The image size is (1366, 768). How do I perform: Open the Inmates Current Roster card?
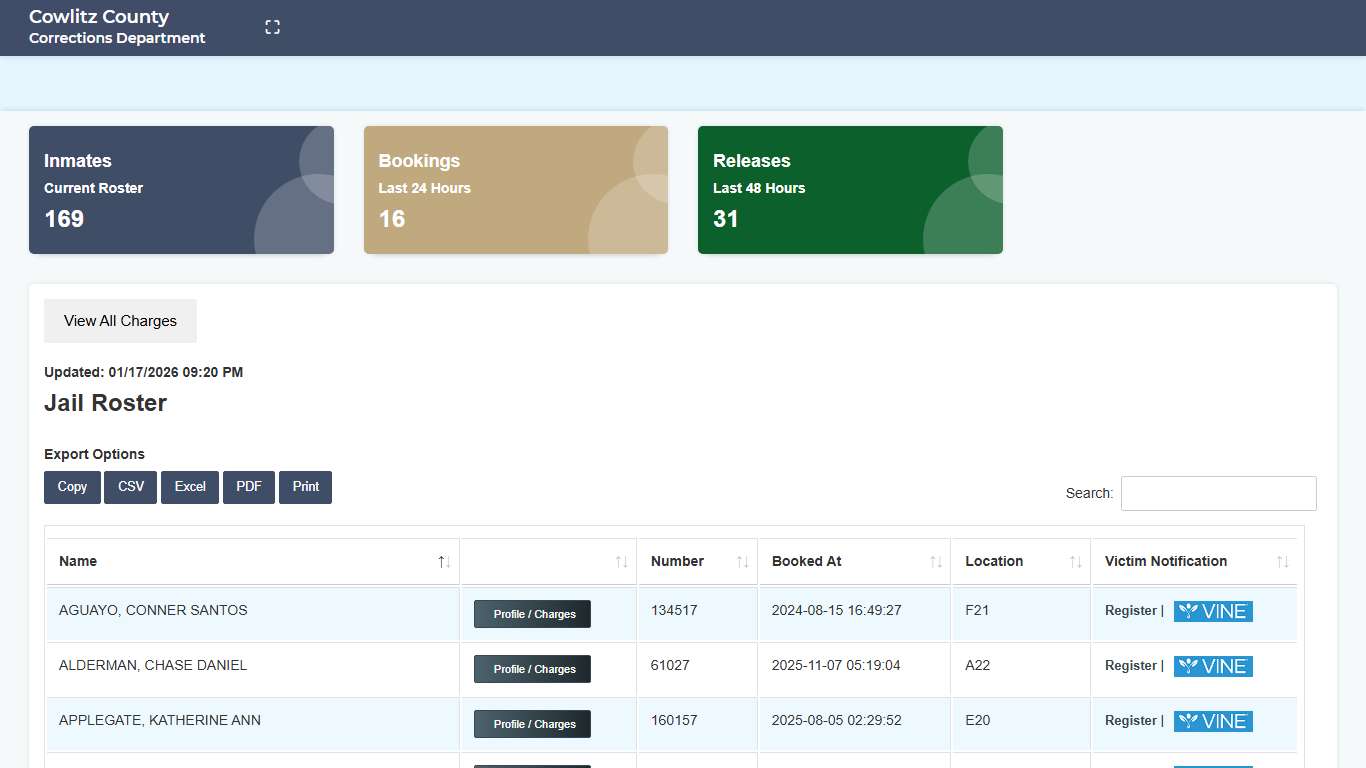pyautogui.click(x=181, y=190)
